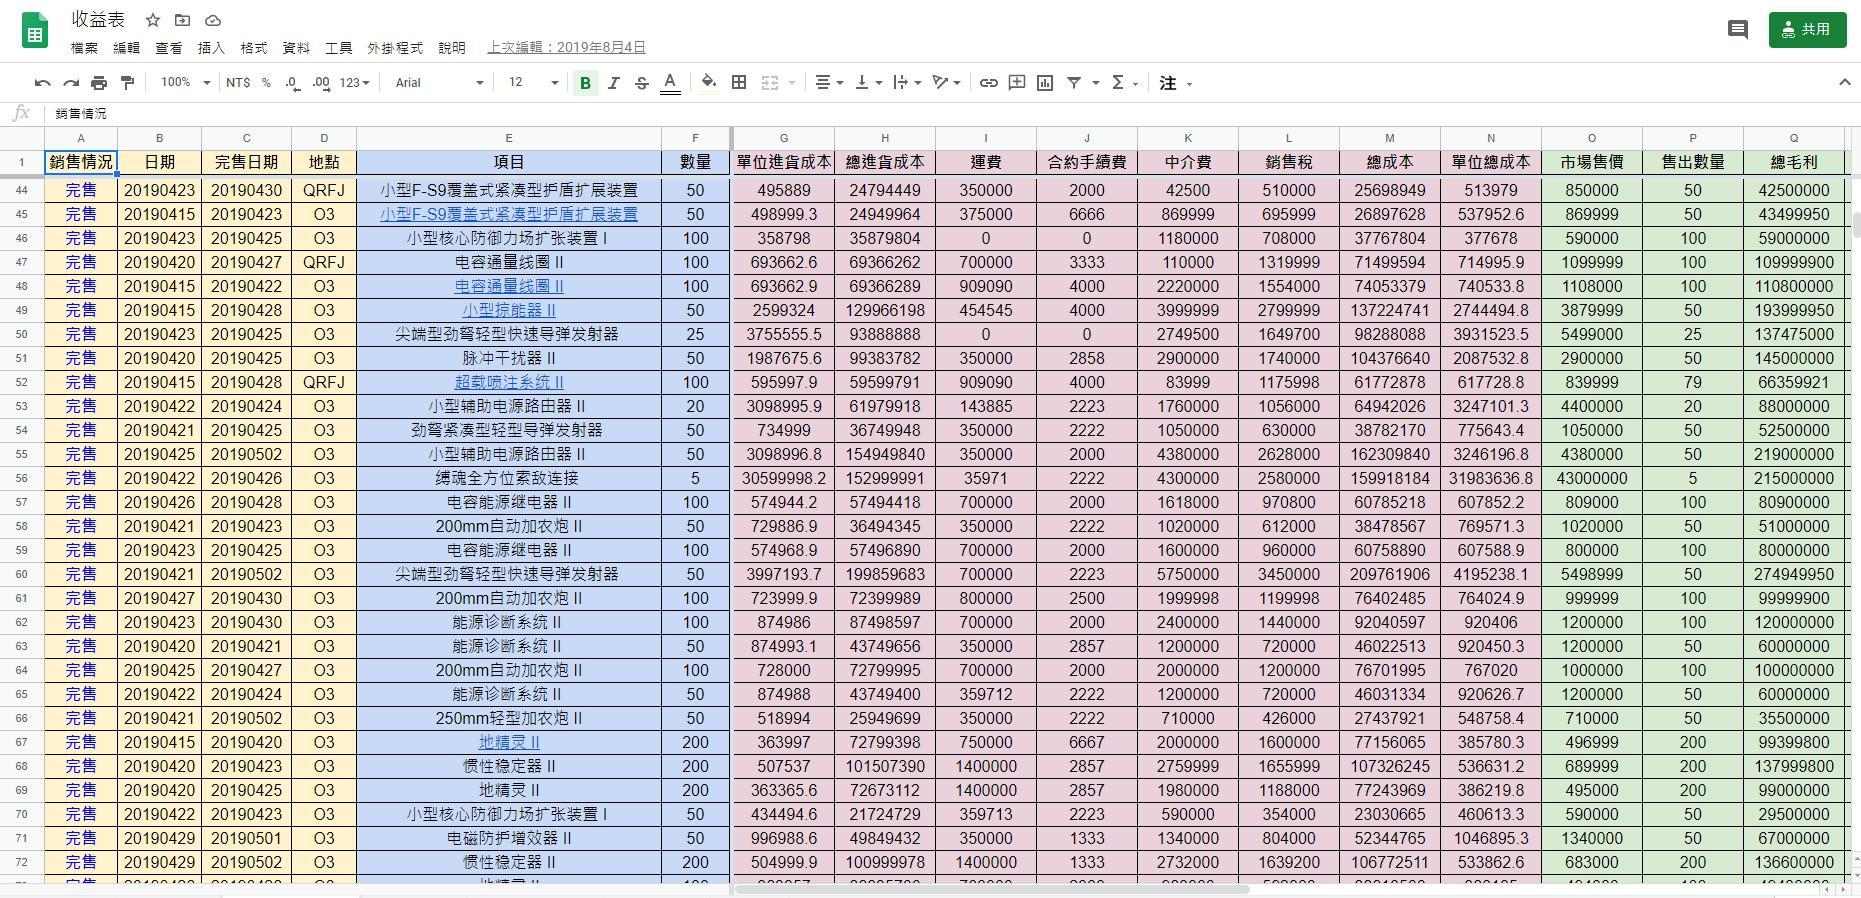Screen dimensions: 1861x898
Task: Open the 檔案 menu
Action: click(x=84, y=48)
